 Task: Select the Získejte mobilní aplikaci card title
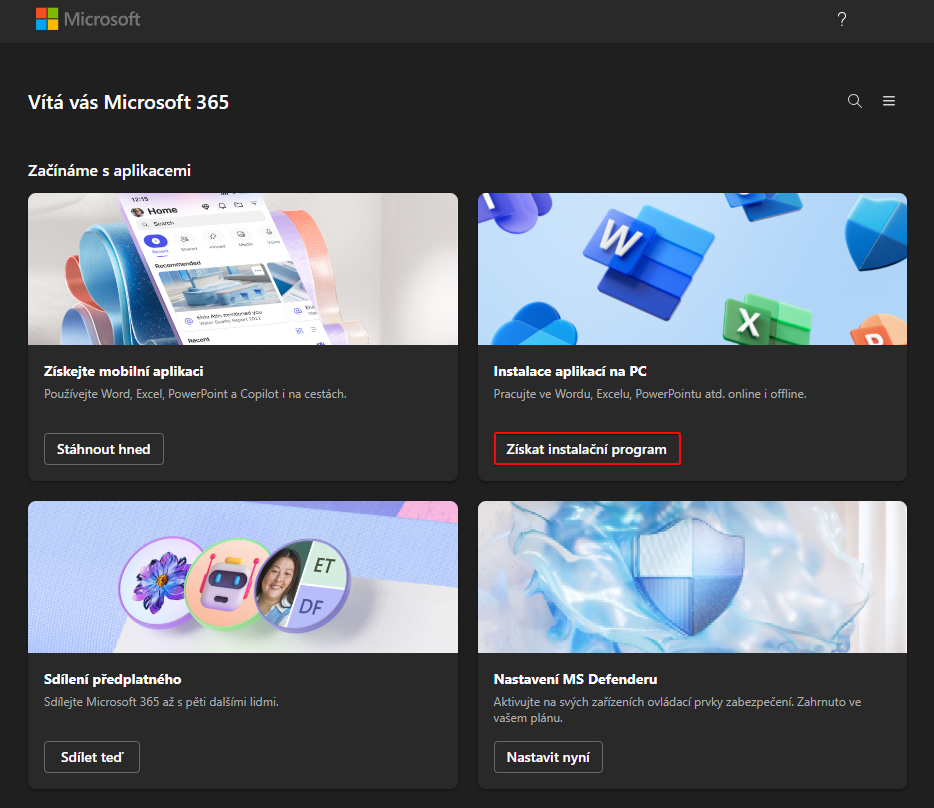124,371
